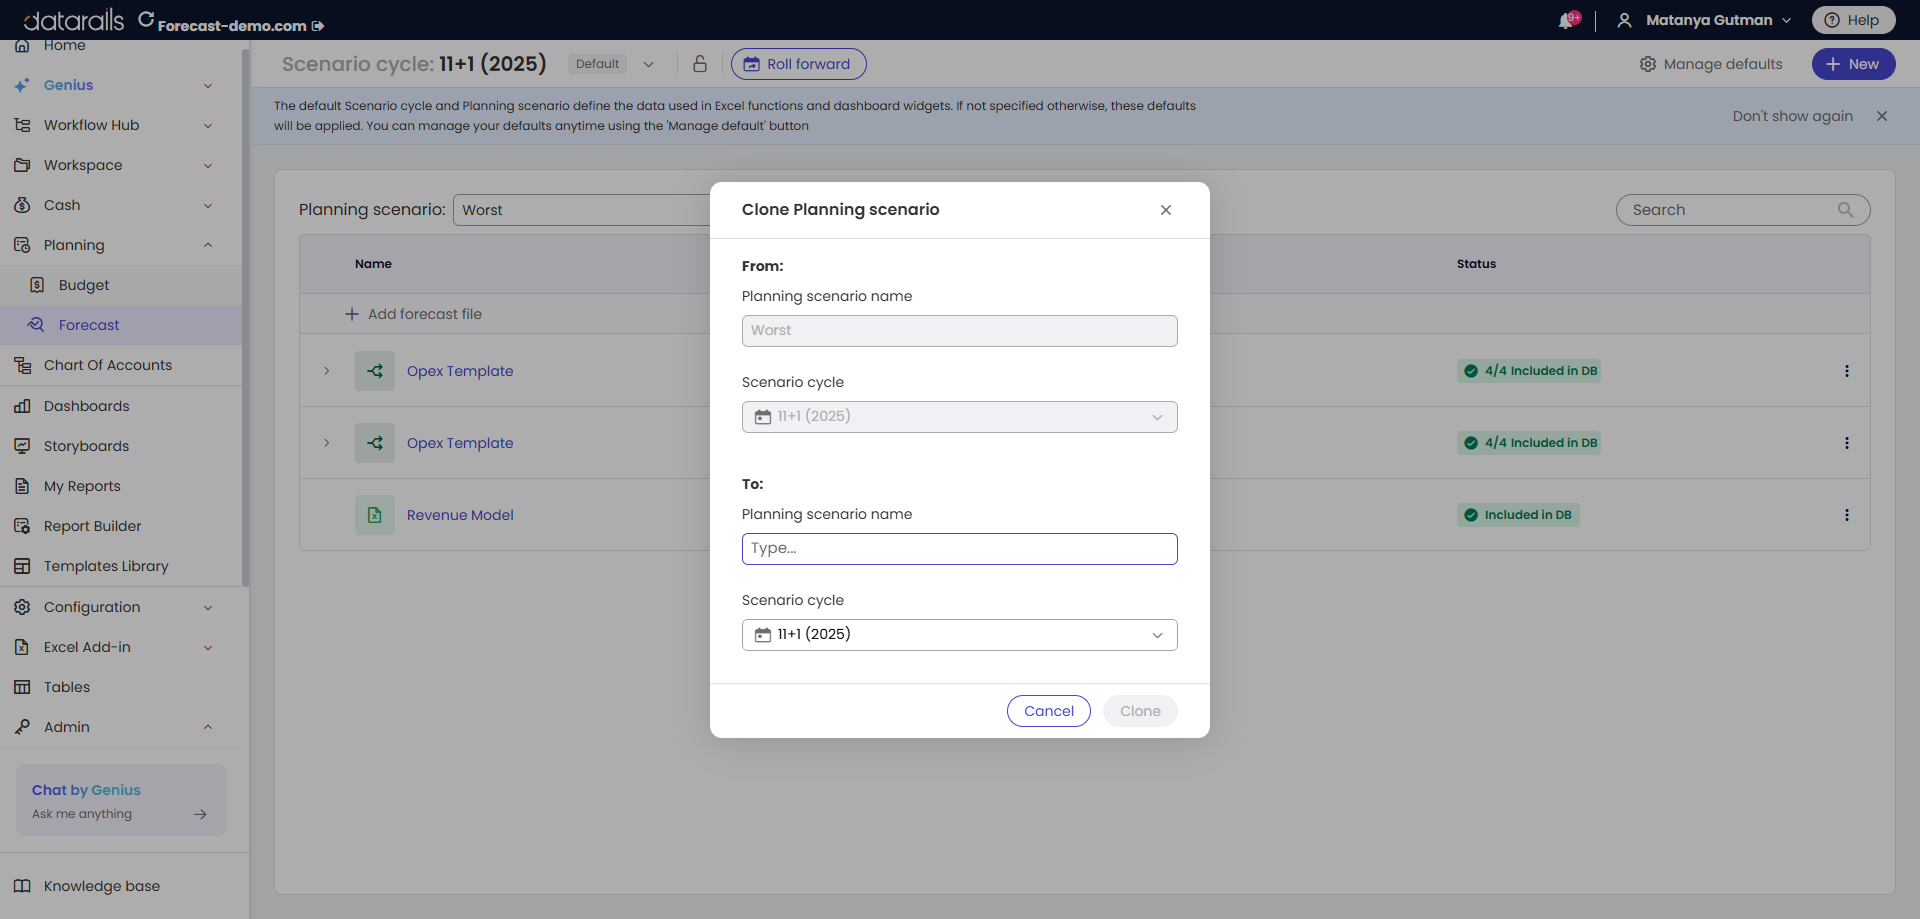Click the Clone button in dialog
The height and width of the screenshot is (919, 1920).
(1140, 711)
